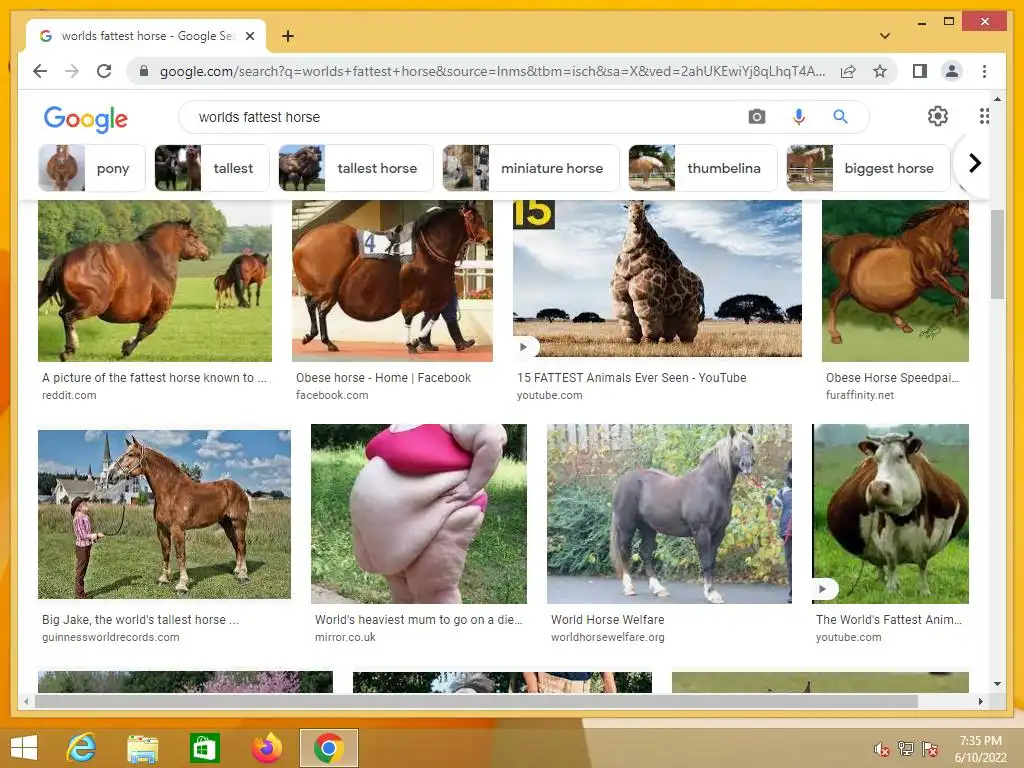Click the vertical scrollbar down arrow

coord(997,684)
